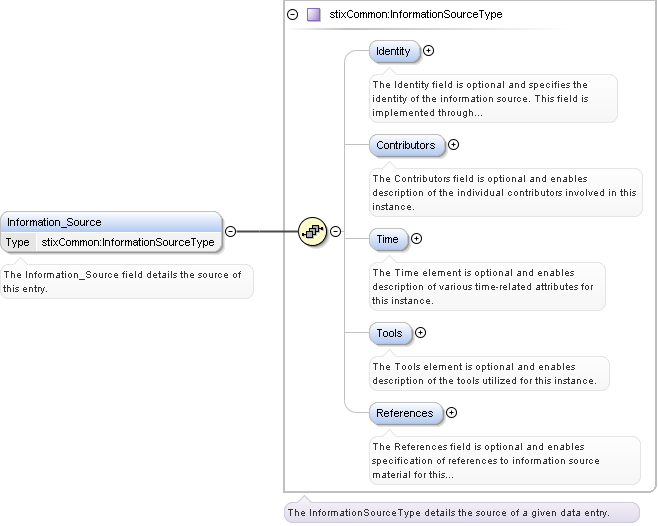The height and width of the screenshot is (526, 658).
Task: Collapse the sequence compositor children
Action: 336,231
